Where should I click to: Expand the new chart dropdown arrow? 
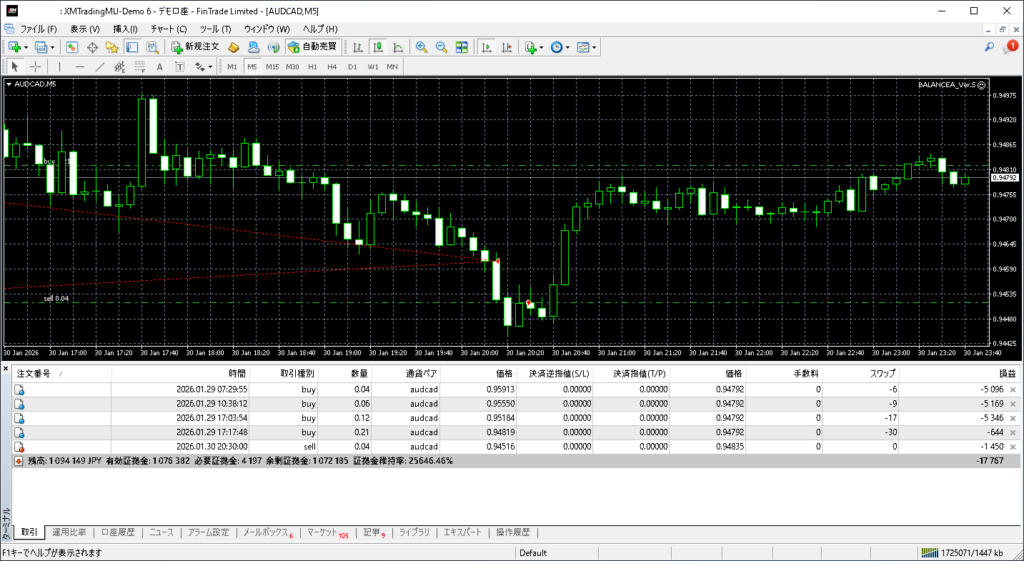coord(27,47)
